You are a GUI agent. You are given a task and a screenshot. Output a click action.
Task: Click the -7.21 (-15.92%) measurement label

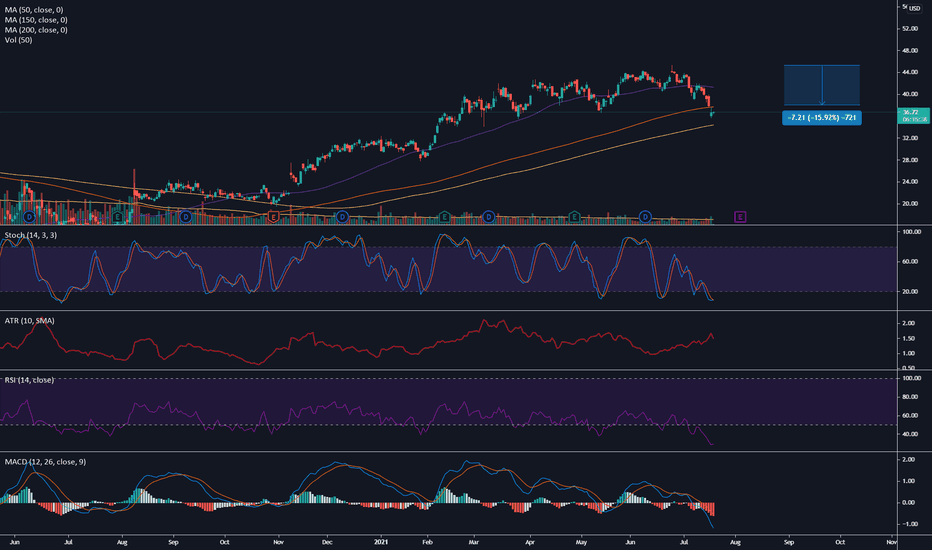[x=822, y=118]
